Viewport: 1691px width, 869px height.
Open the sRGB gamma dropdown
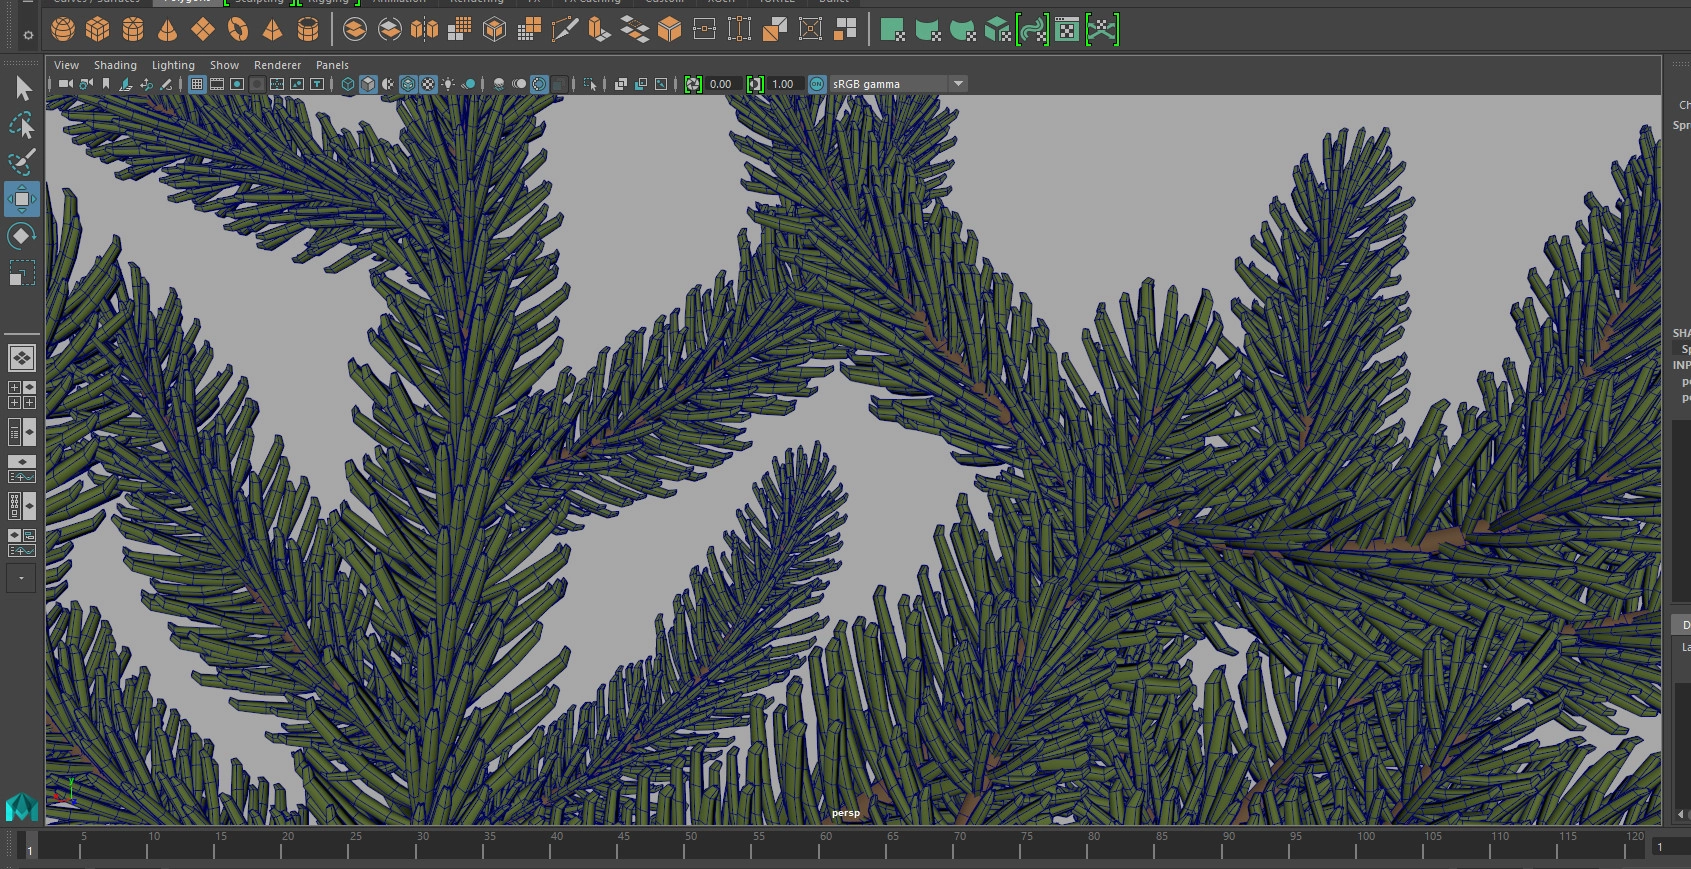(x=958, y=84)
